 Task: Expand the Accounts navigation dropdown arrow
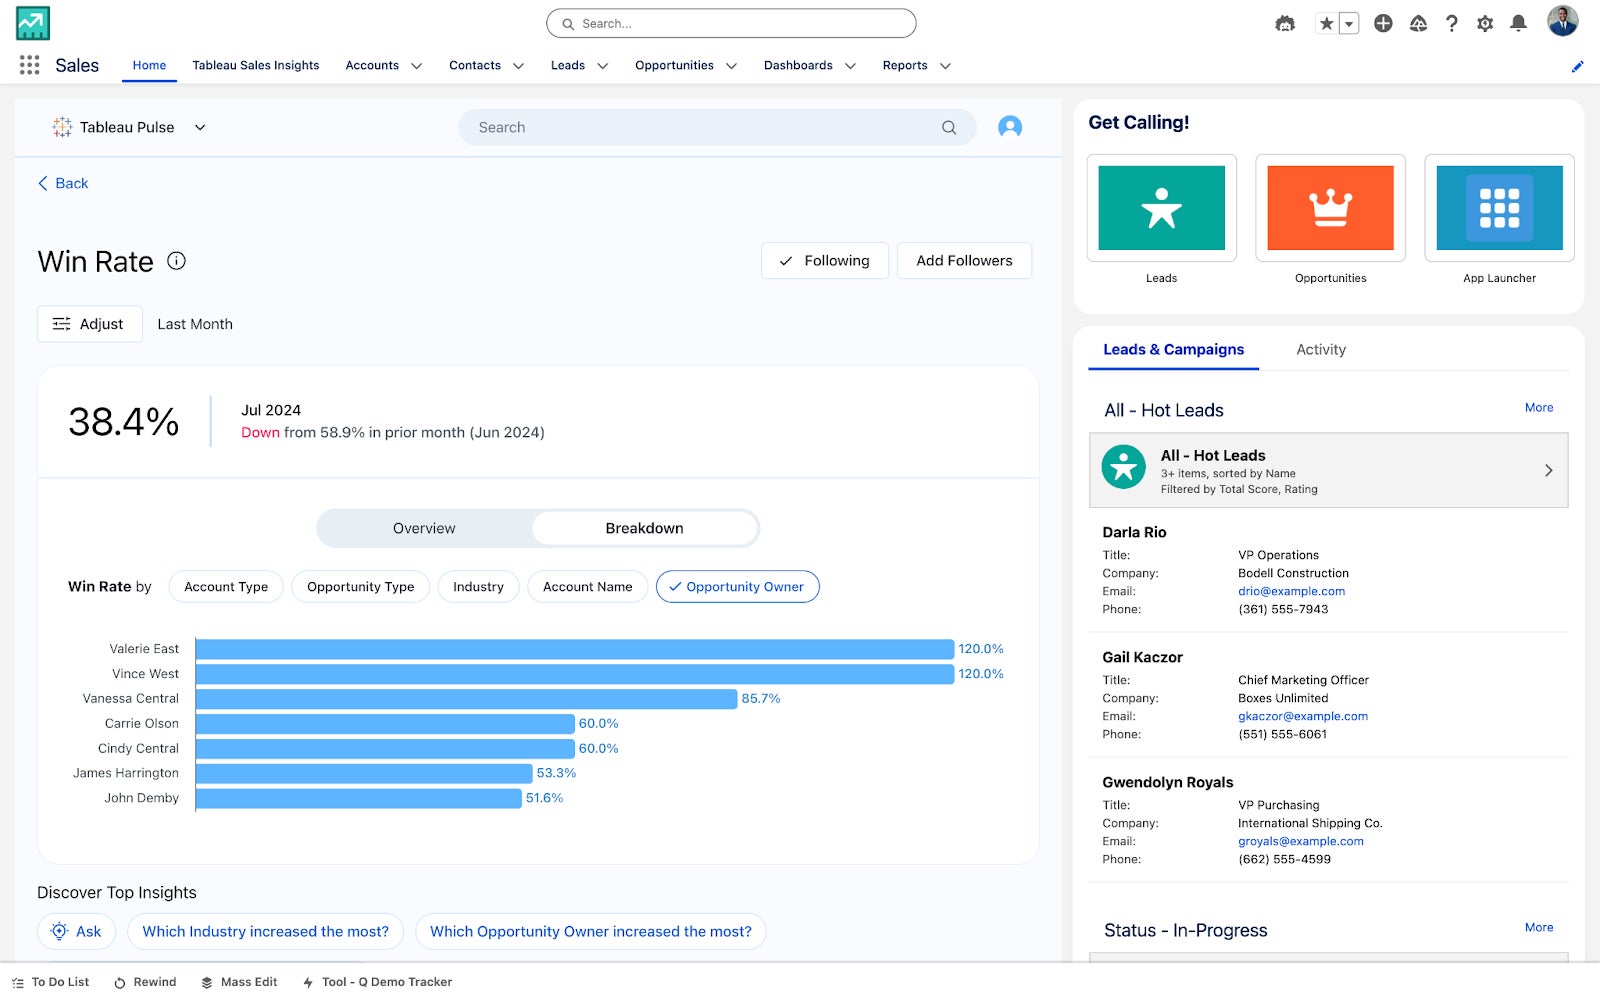(x=417, y=66)
